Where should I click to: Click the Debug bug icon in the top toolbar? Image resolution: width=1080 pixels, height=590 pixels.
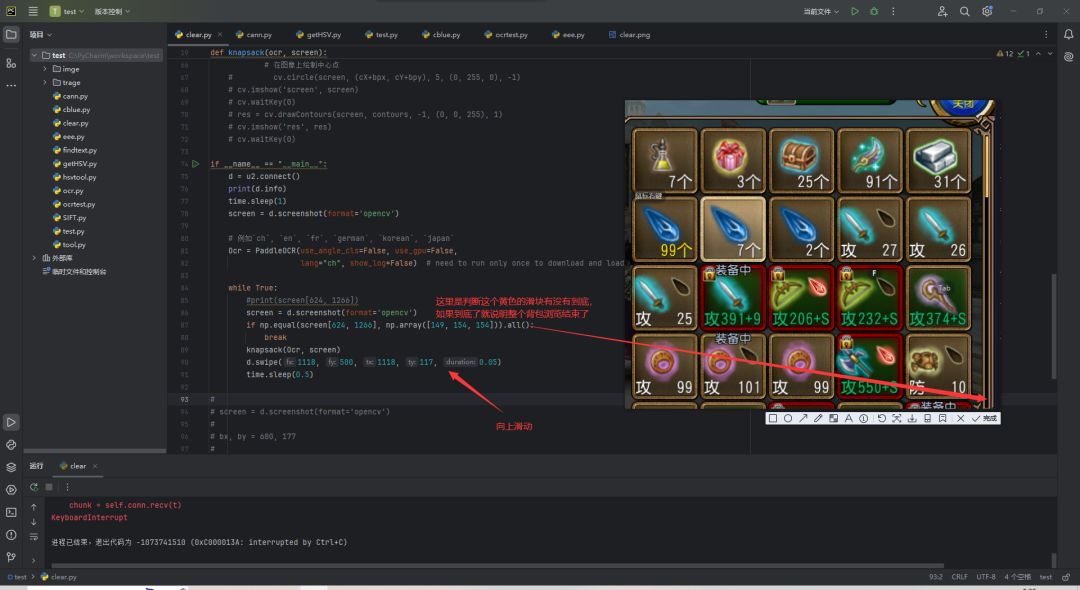(874, 11)
